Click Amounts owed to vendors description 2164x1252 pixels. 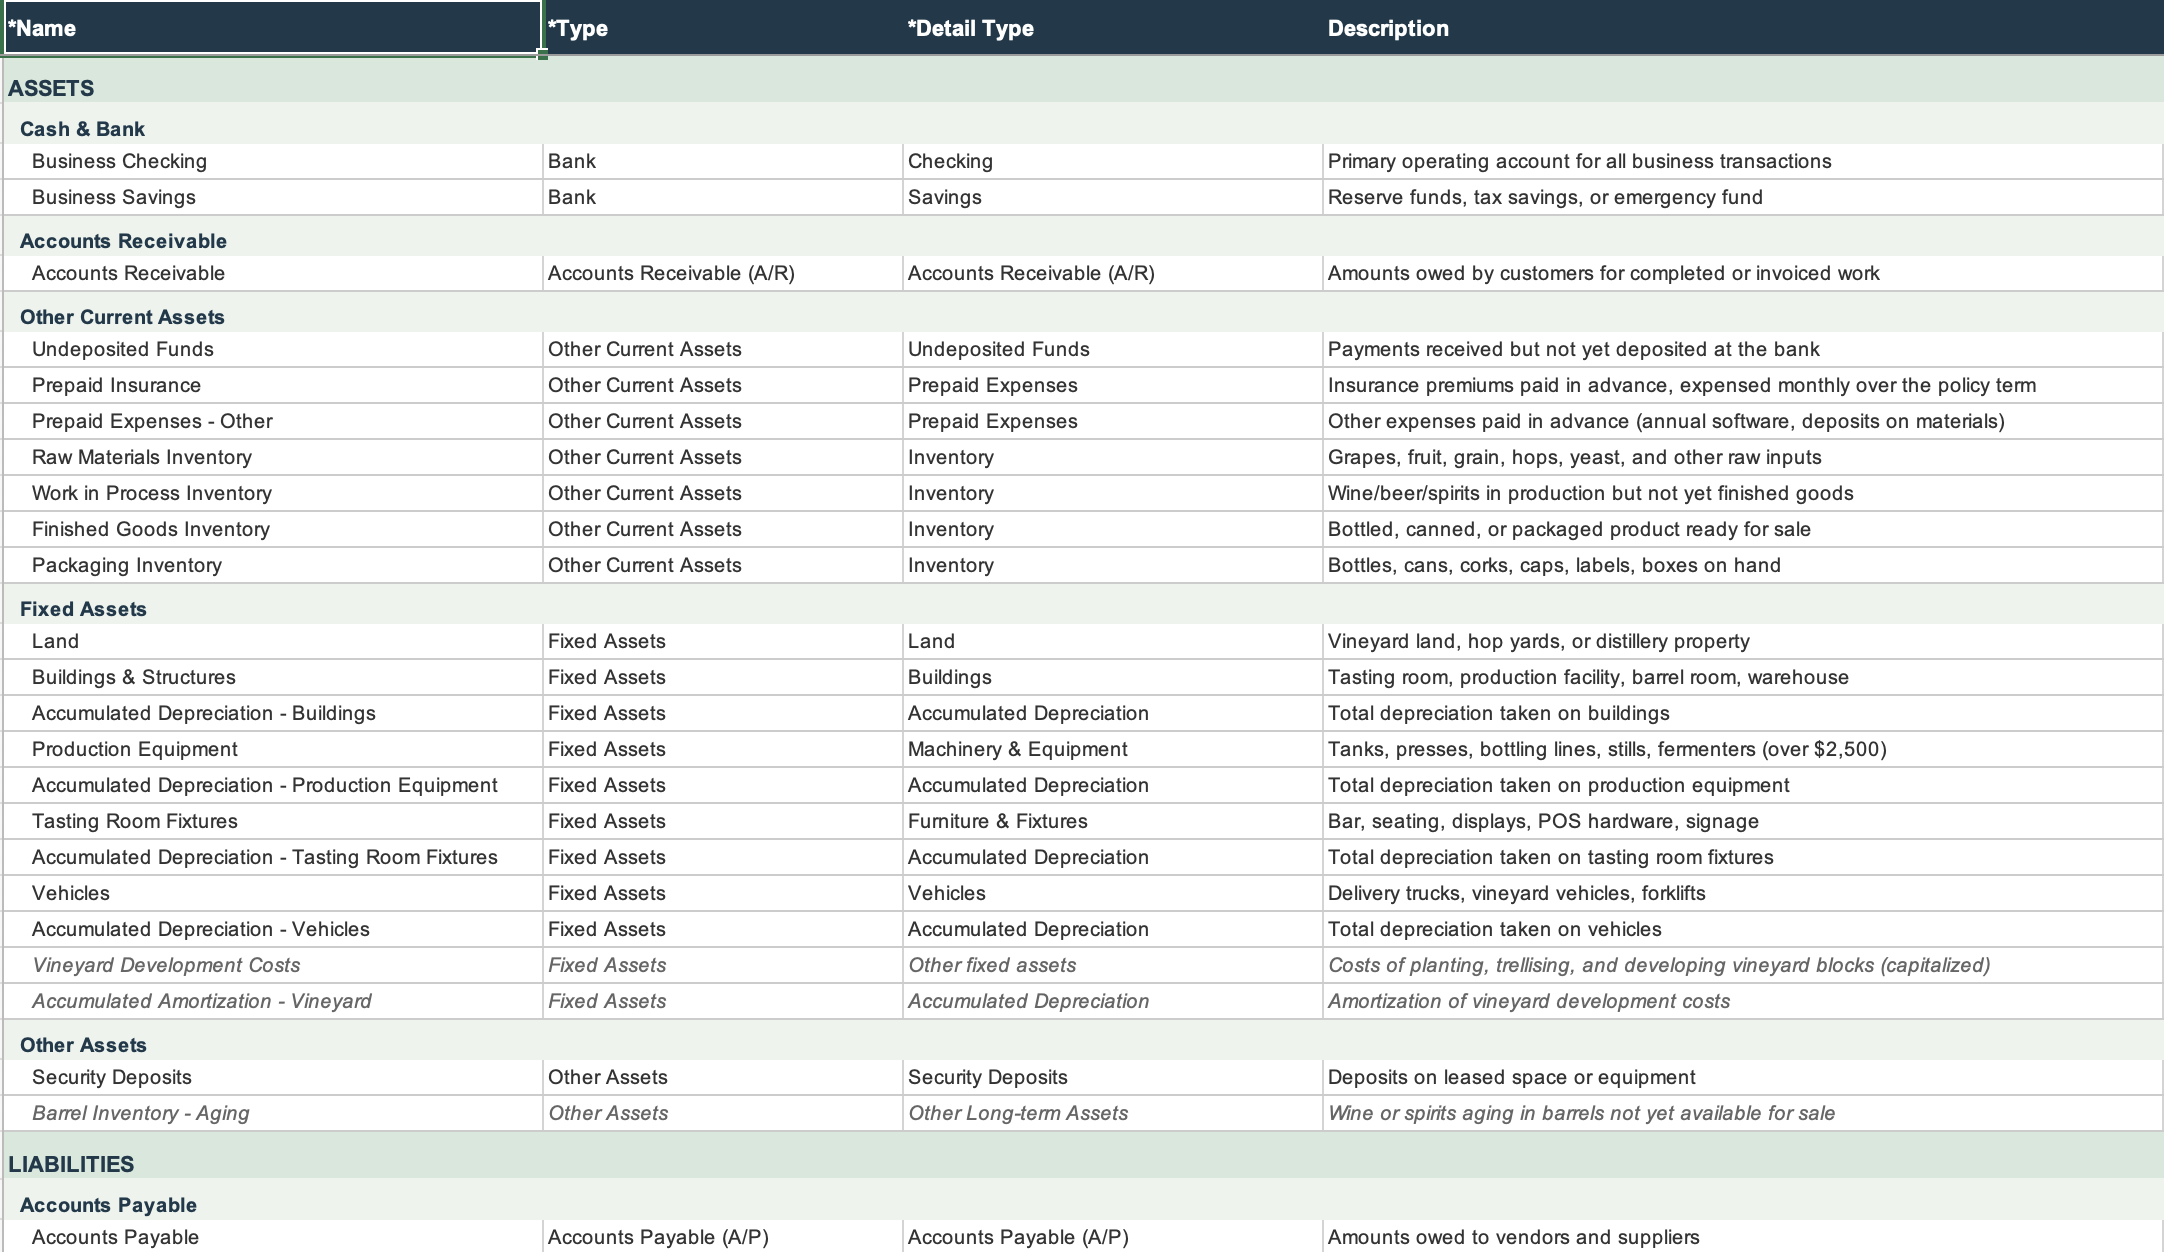click(x=1743, y=1237)
